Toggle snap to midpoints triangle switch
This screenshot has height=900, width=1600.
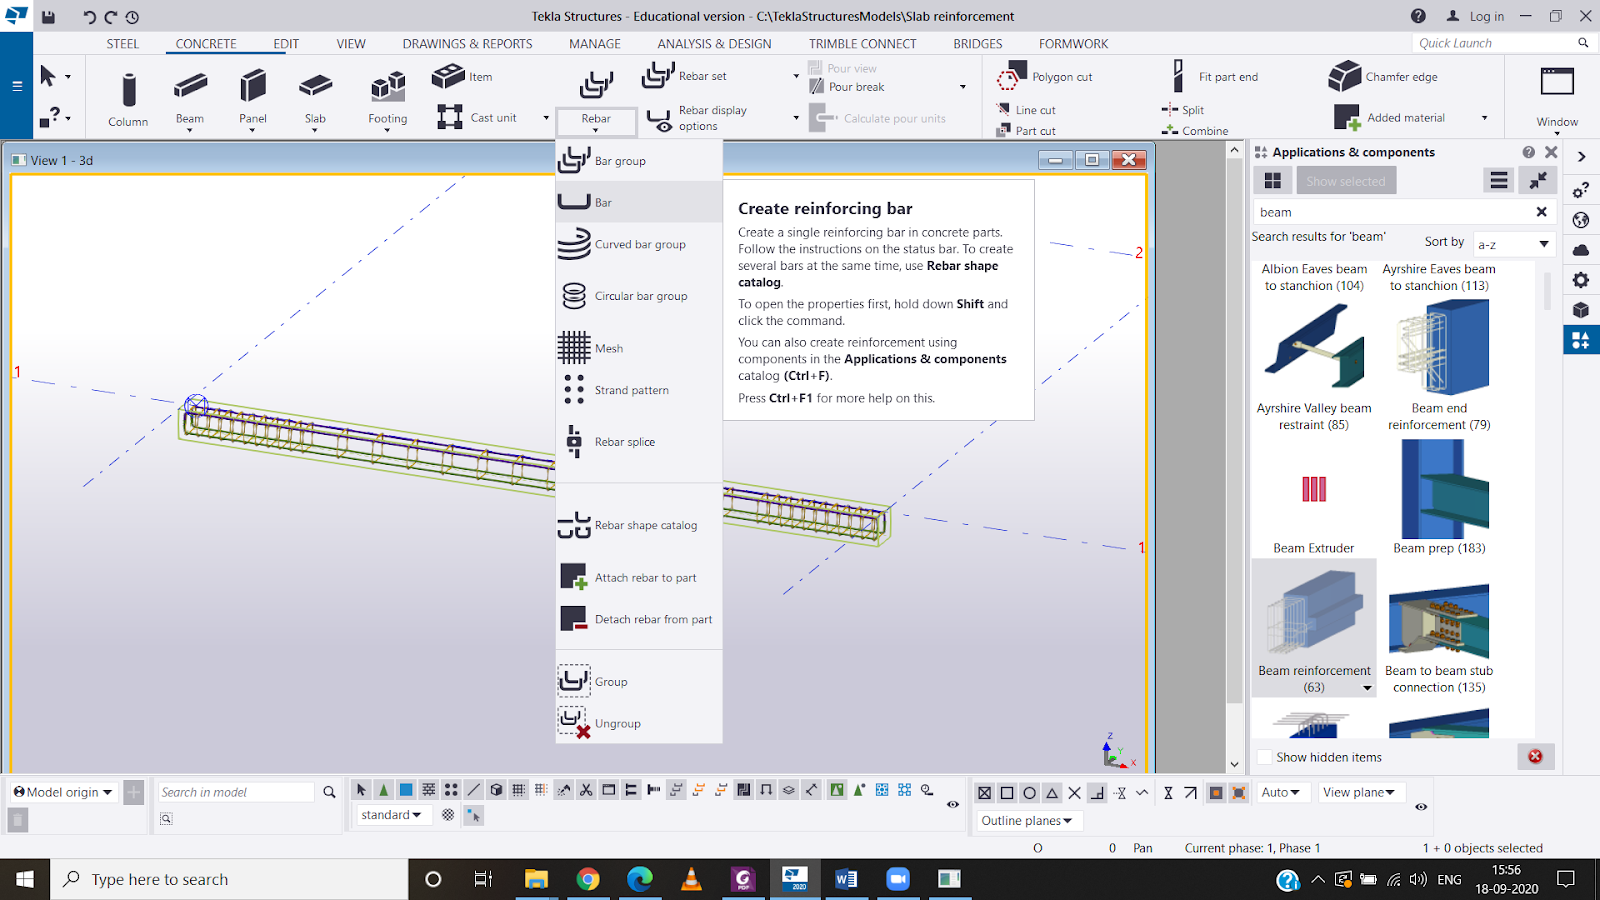pyautogui.click(x=1052, y=793)
